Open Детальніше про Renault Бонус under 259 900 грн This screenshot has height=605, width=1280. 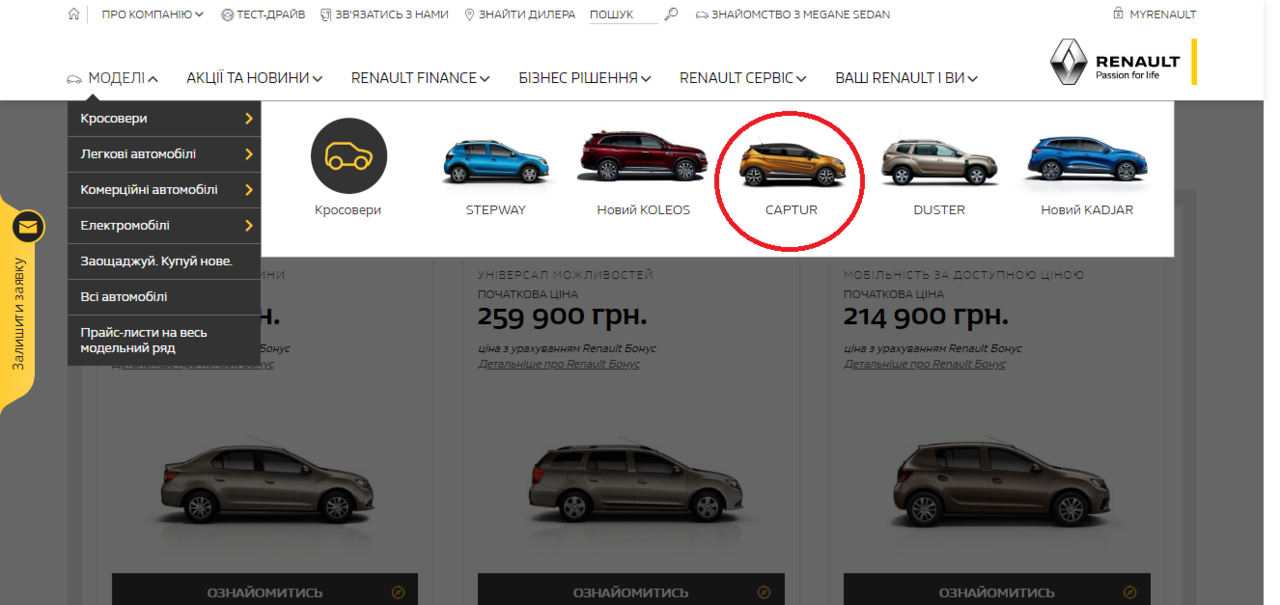coord(559,364)
